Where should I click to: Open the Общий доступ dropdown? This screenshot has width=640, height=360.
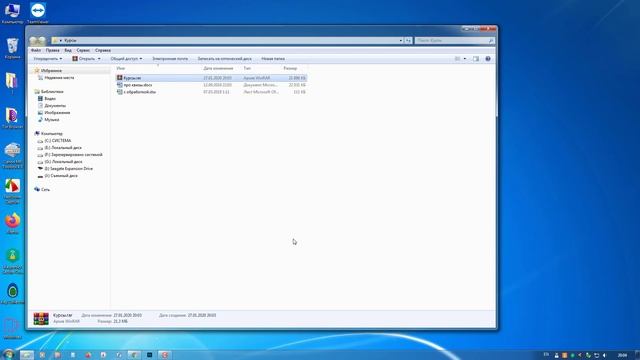[x=126, y=59]
